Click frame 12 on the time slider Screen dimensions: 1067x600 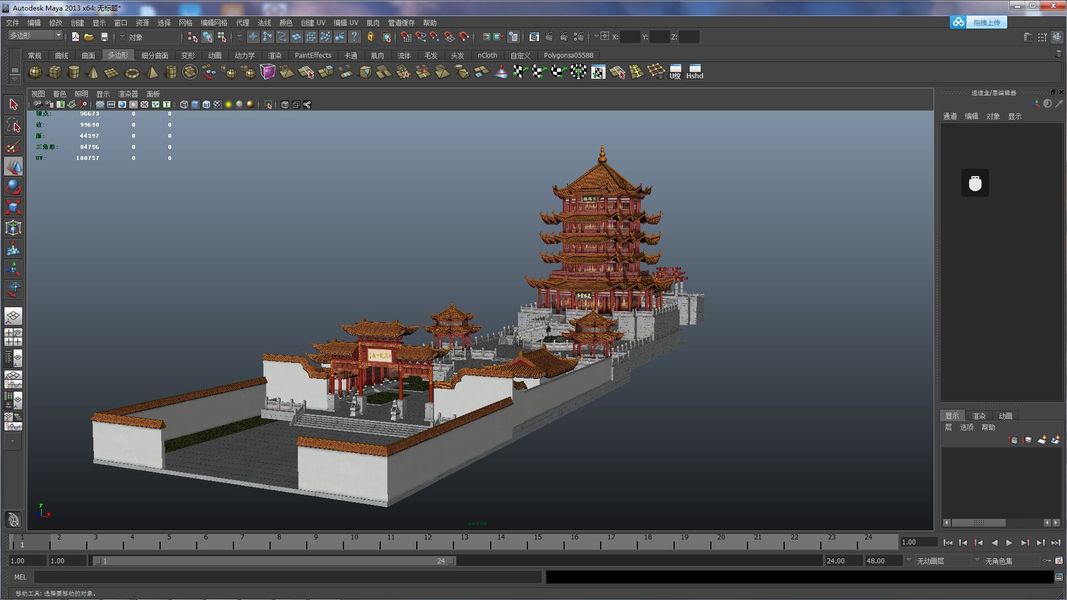pyautogui.click(x=427, y=542)
